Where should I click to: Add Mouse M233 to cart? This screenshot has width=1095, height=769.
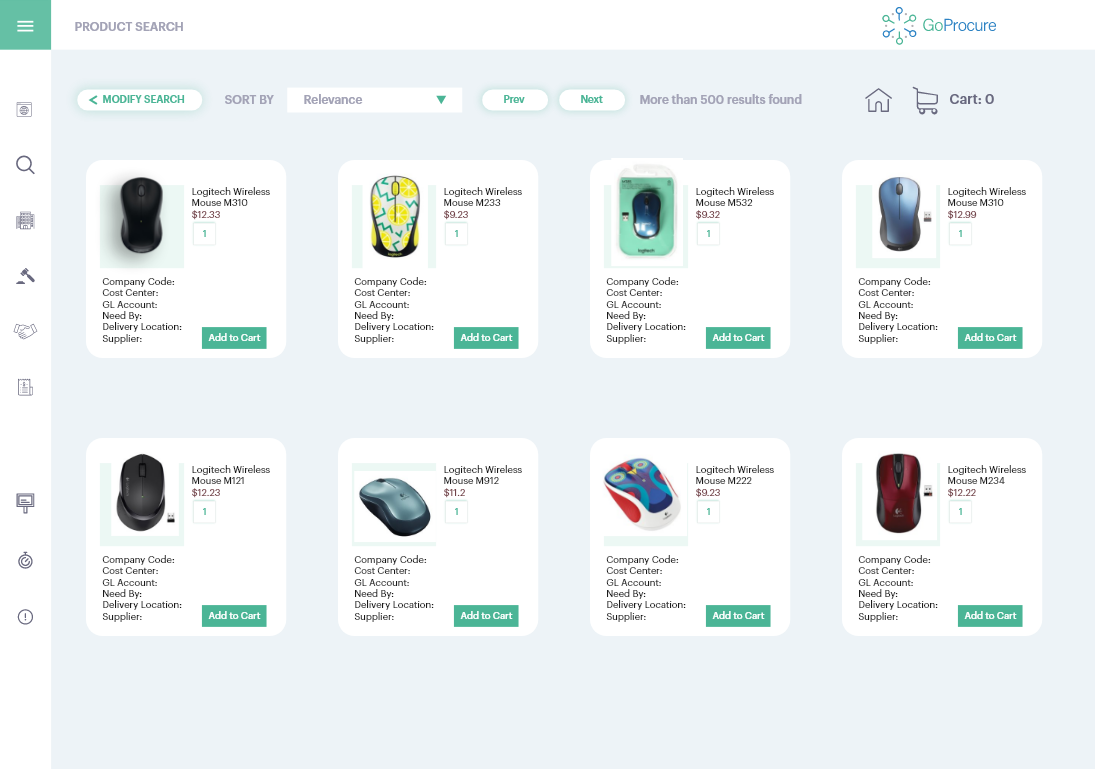click(486, 338)
